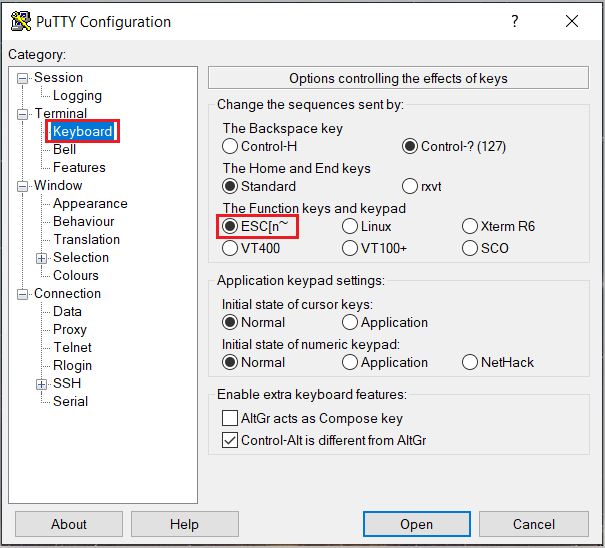Expand the SSH tree node
The width and height of the screenshot is (605, 548).
pos(42,384)
